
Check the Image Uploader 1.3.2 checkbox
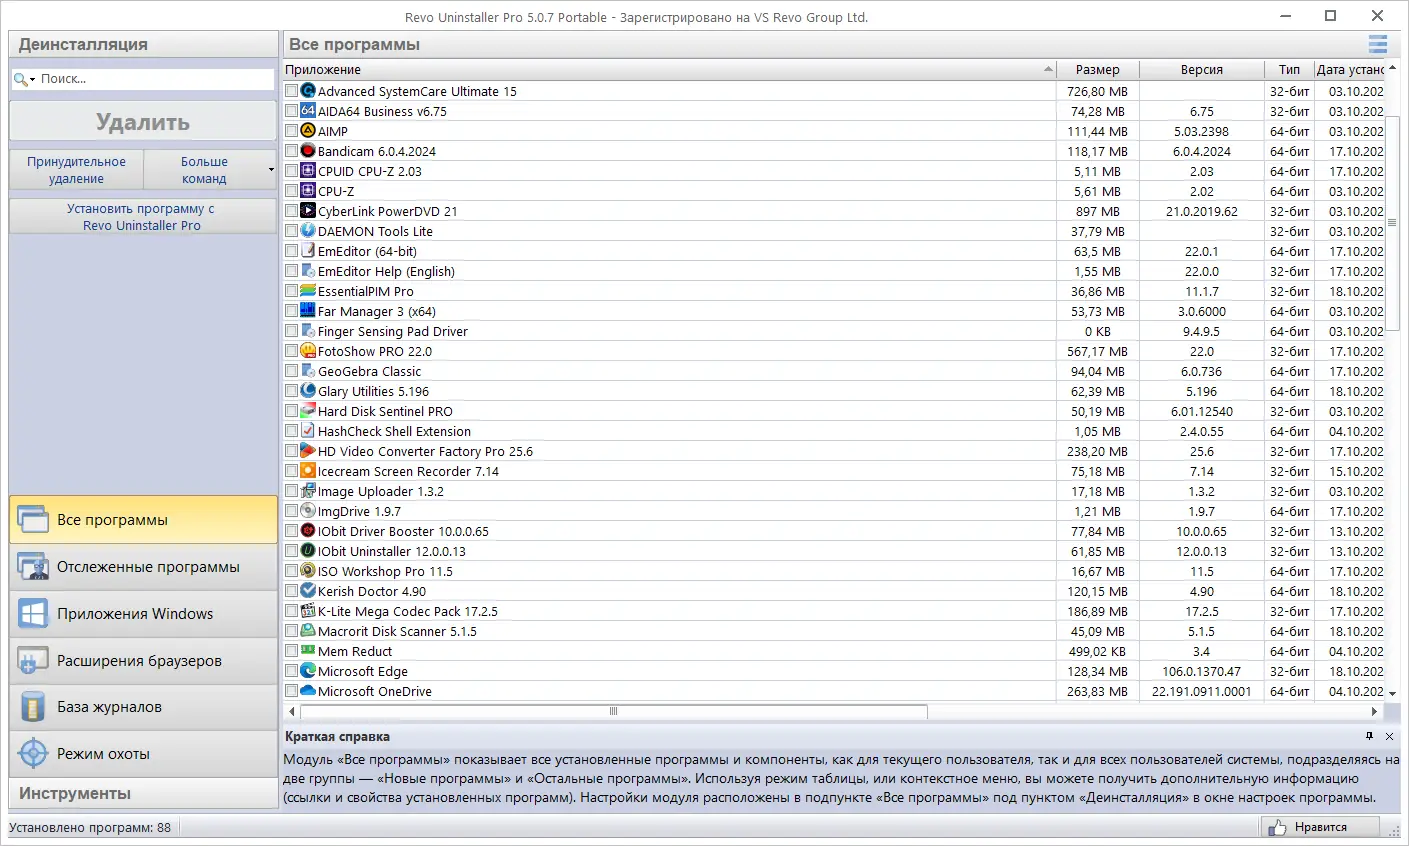coord(292,491)
